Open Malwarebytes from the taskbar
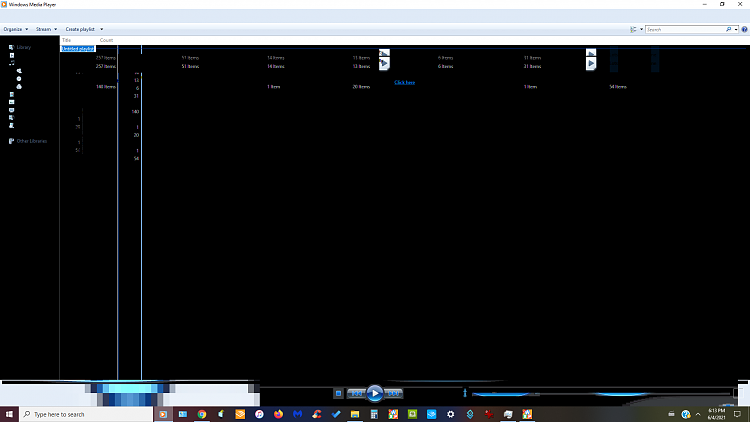 tap(298, 414)
